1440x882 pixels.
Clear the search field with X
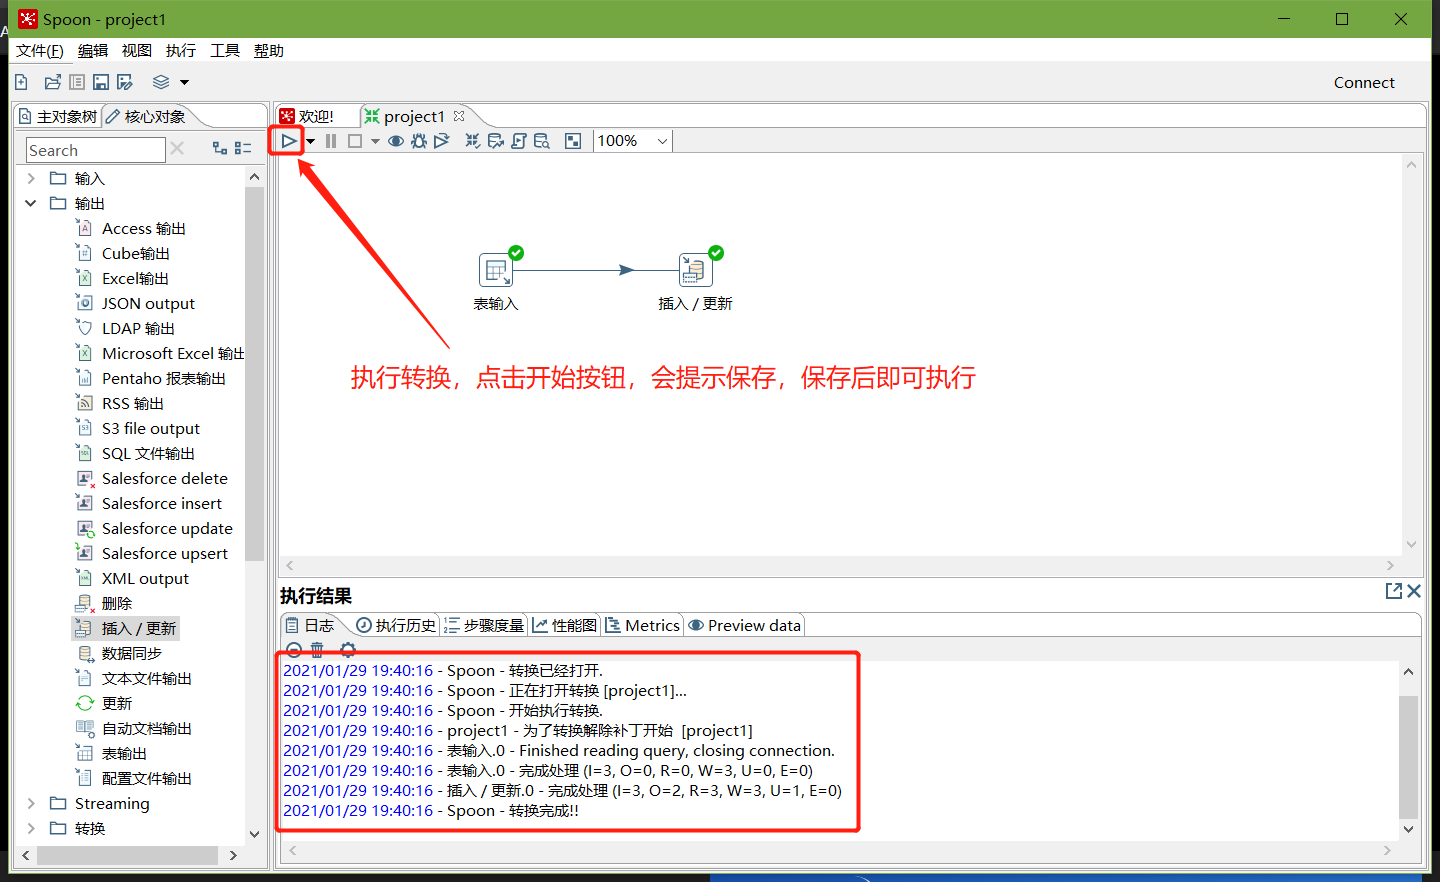pos(177,148)
